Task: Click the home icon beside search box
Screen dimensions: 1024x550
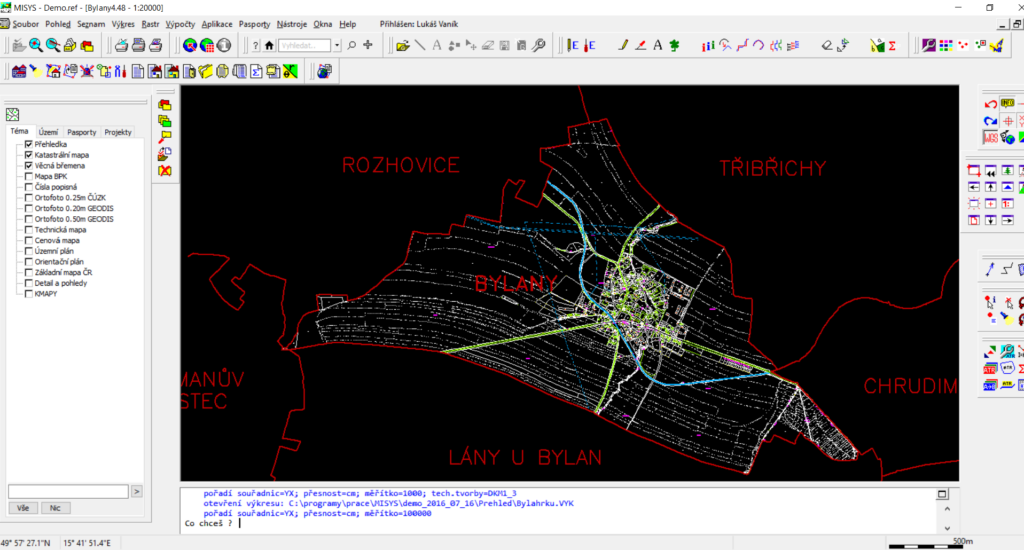Action: click(x=270, y=45)
